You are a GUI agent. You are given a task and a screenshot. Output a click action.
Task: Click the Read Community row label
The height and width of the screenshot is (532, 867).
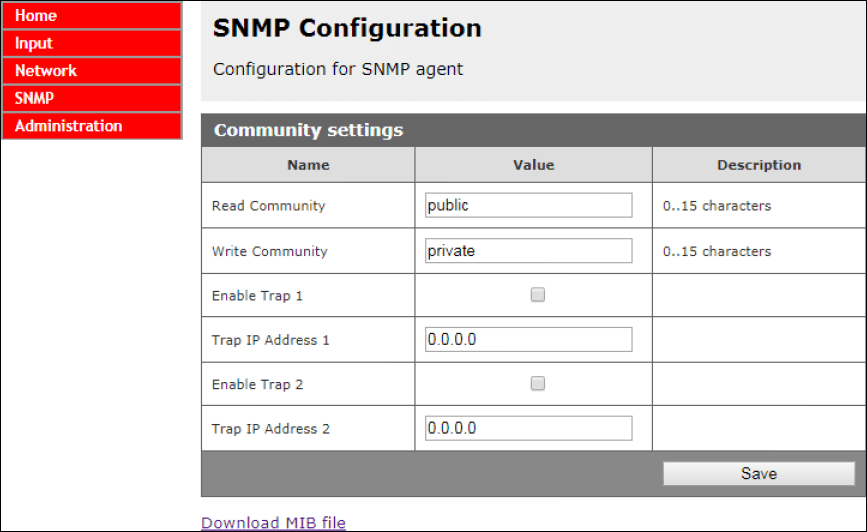pyautogui.click(x=268, y=206)
